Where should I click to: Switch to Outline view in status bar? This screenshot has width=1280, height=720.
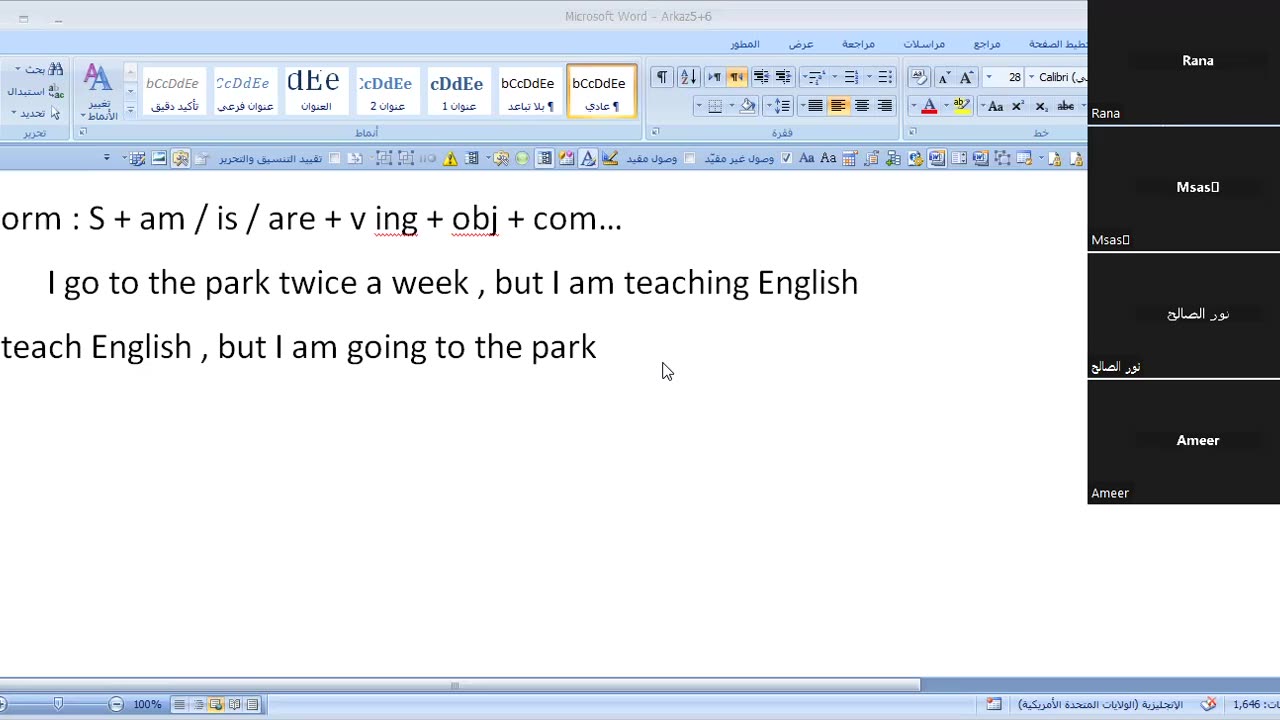(x=198, y=704)
